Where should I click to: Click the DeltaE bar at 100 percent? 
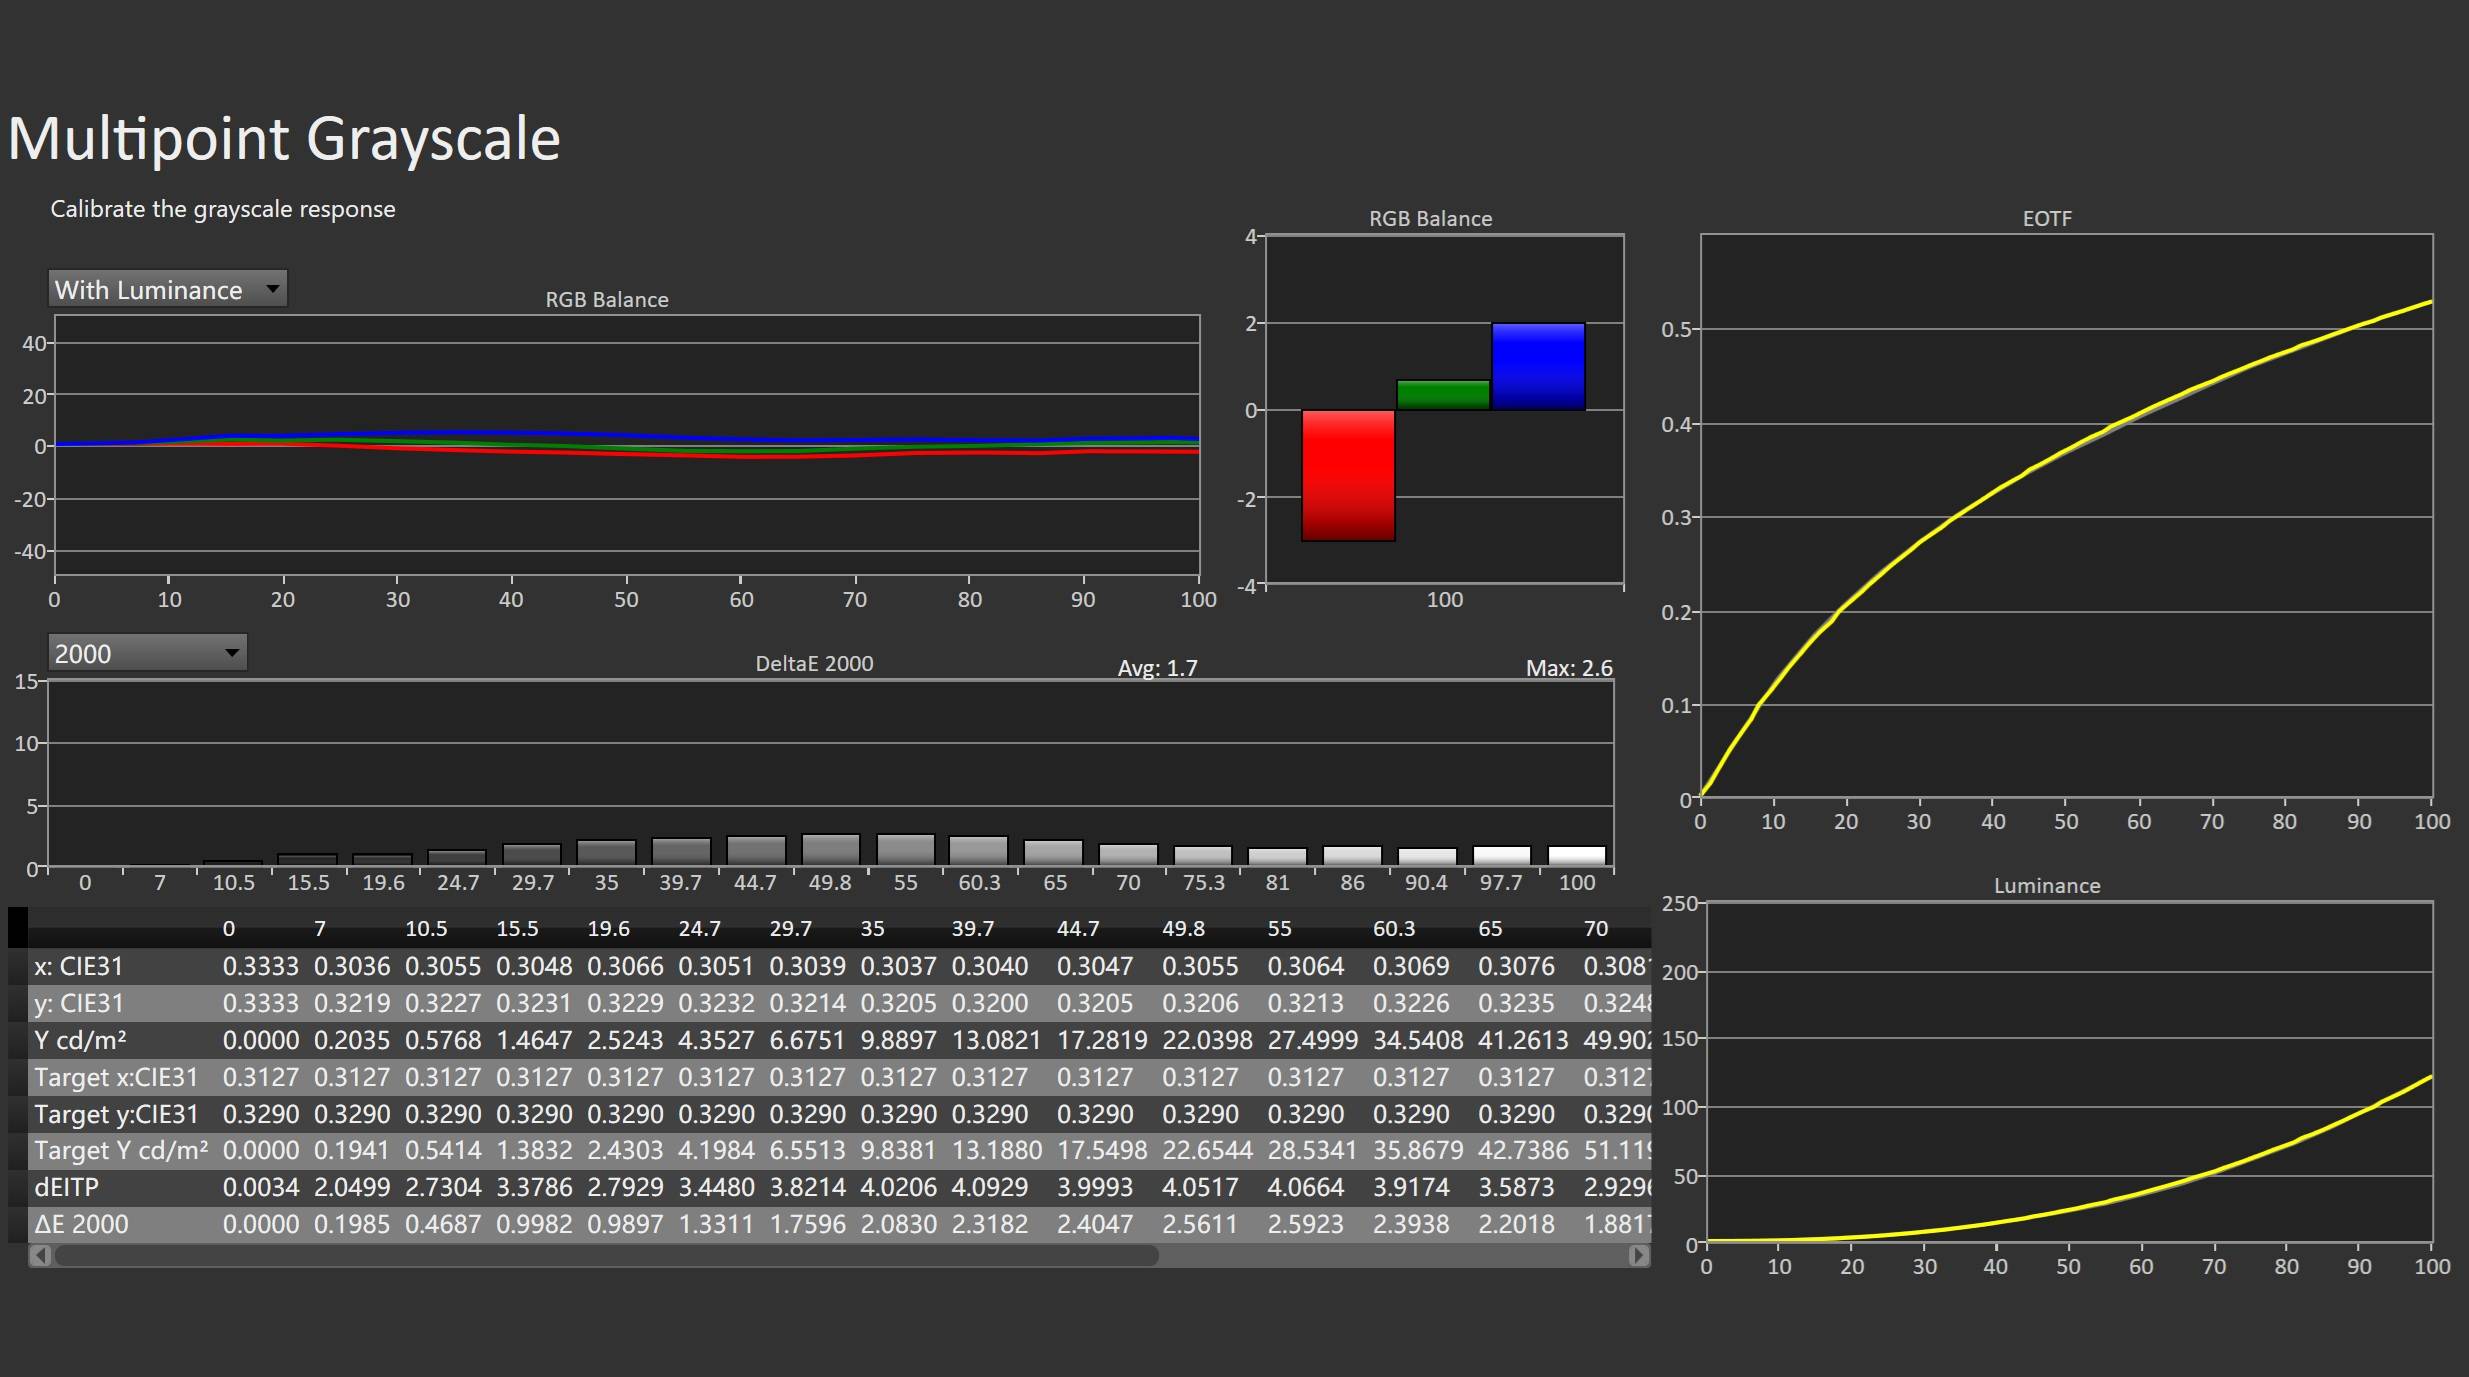pos(1576,856)
